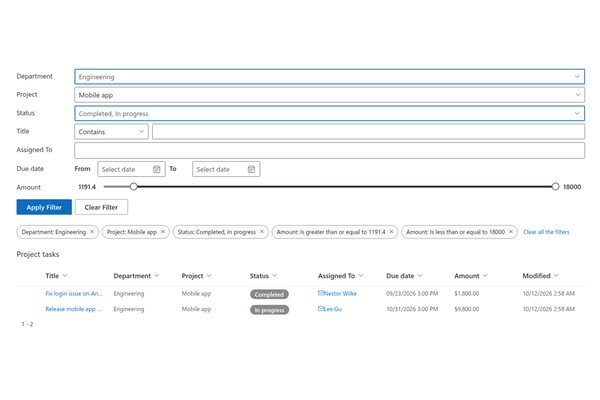Open the Assigned To column header menu
This screenshot has height=400, width=600.
tap(341, 276)
